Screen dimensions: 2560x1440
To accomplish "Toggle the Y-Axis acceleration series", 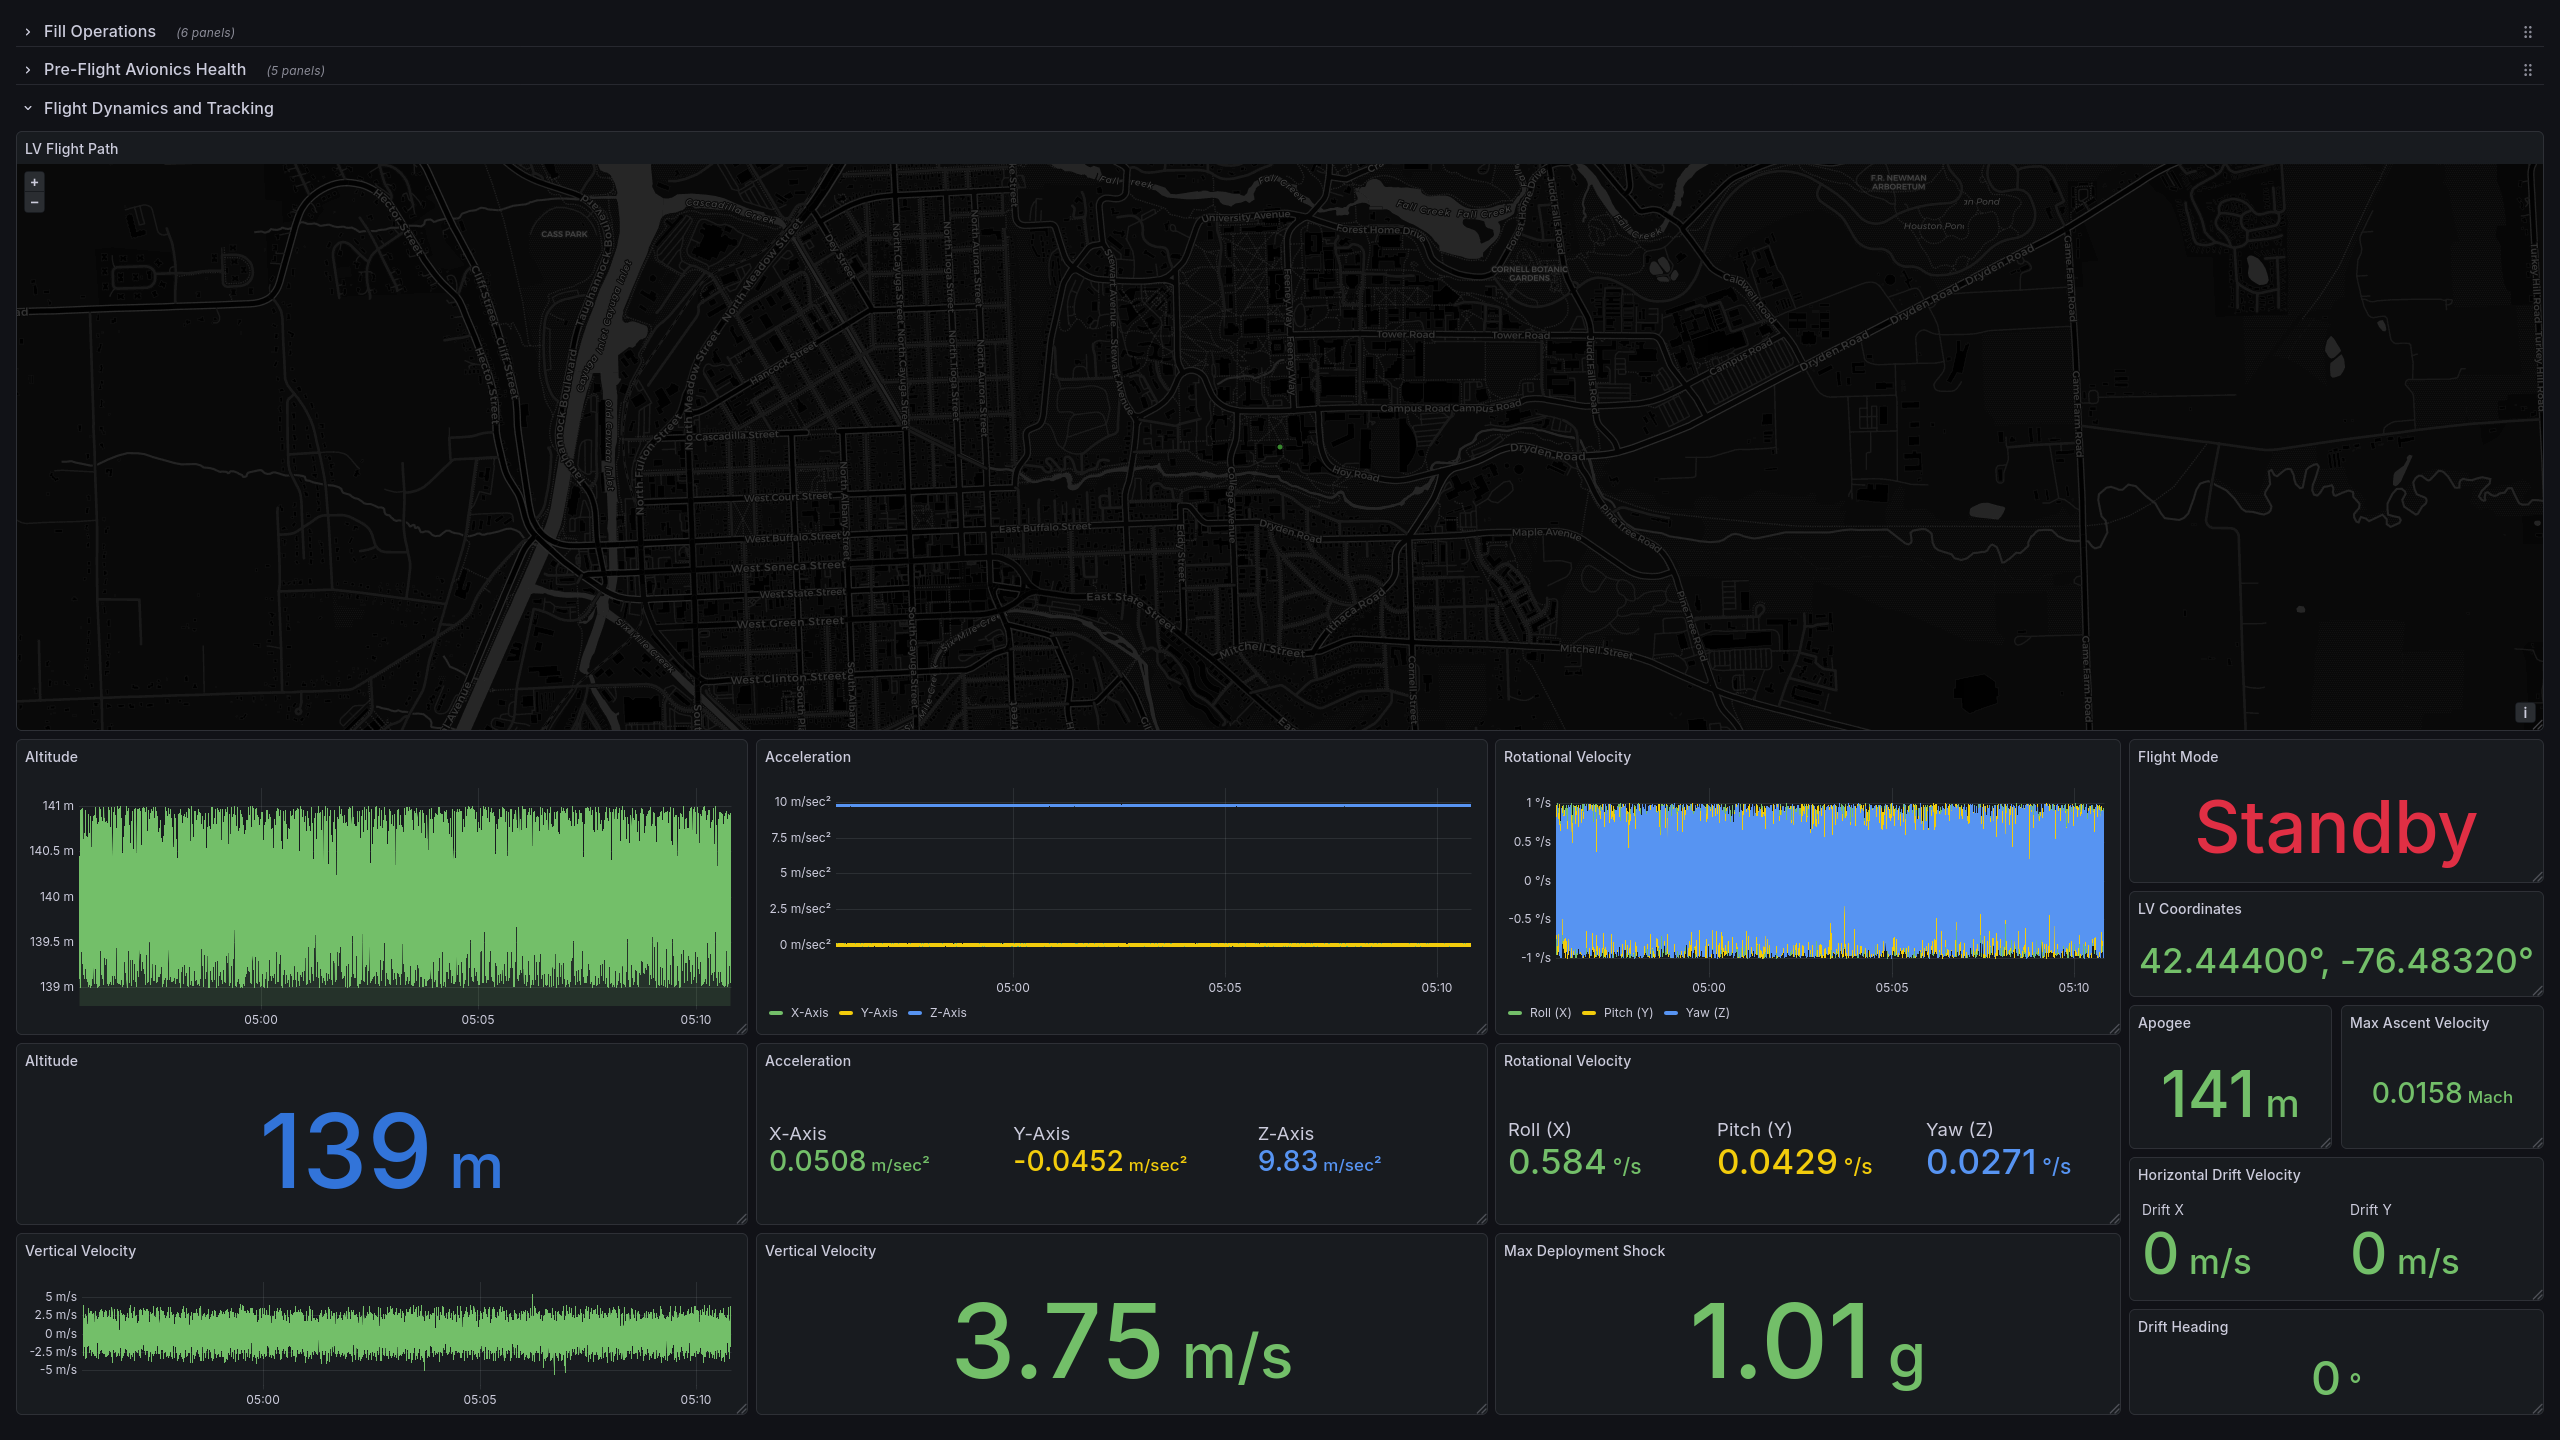I will [878, 1013].
